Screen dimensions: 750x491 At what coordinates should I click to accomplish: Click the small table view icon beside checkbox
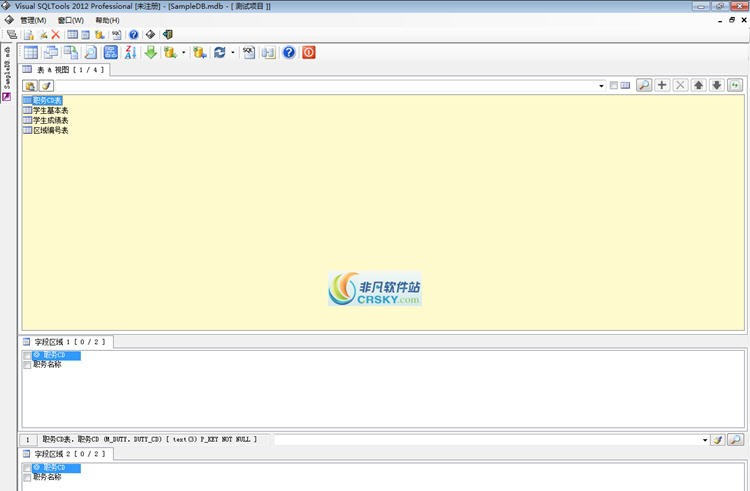[625, 86]
